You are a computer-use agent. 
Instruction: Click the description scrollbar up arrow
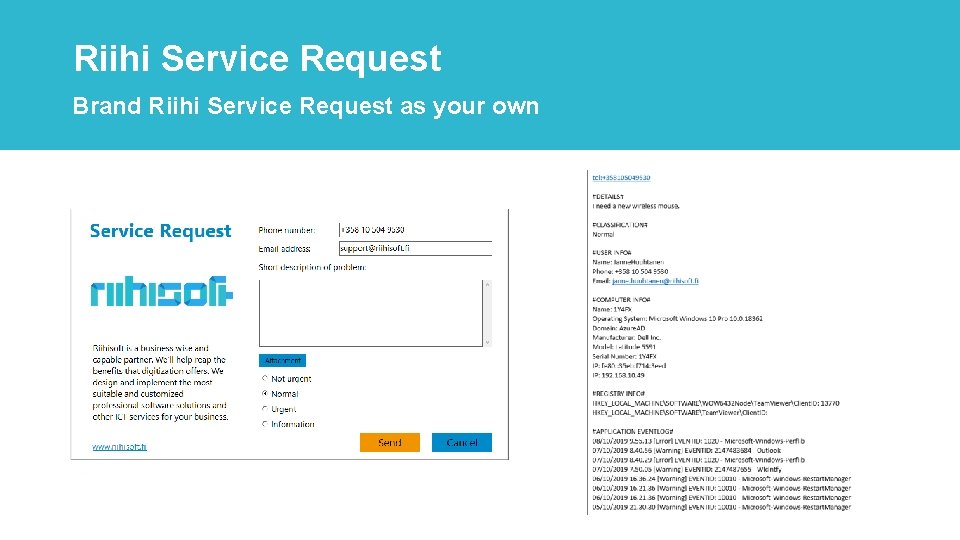(x=487, y=284)
